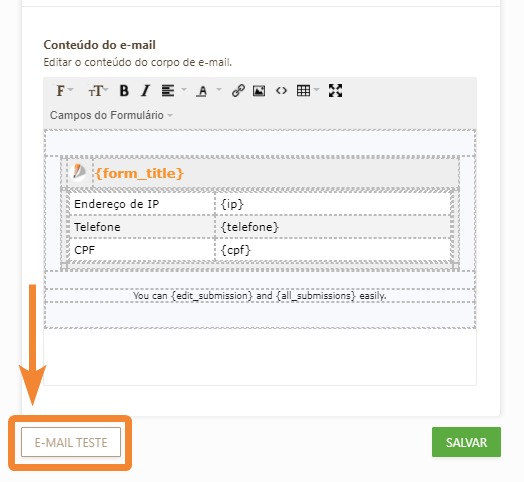Click the {cpf} field value cell
Viewport: 524px width, 482px height.
333,250
